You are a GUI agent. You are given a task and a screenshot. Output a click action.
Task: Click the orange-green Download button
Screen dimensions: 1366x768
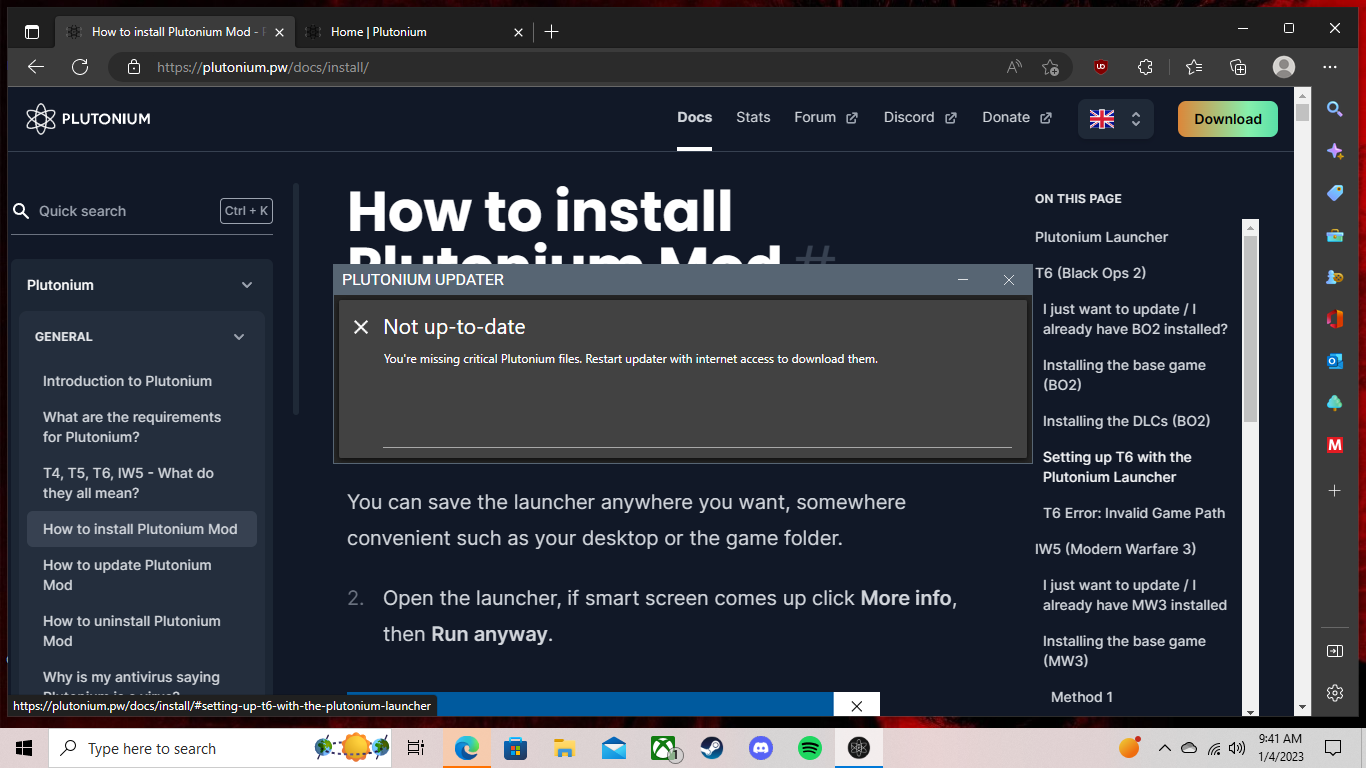[1228, 119]
